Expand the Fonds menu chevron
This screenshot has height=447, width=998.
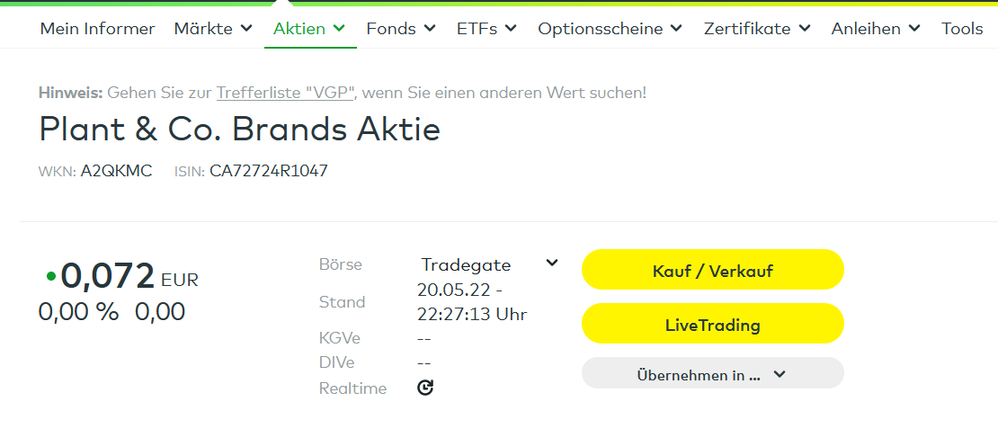430,29
